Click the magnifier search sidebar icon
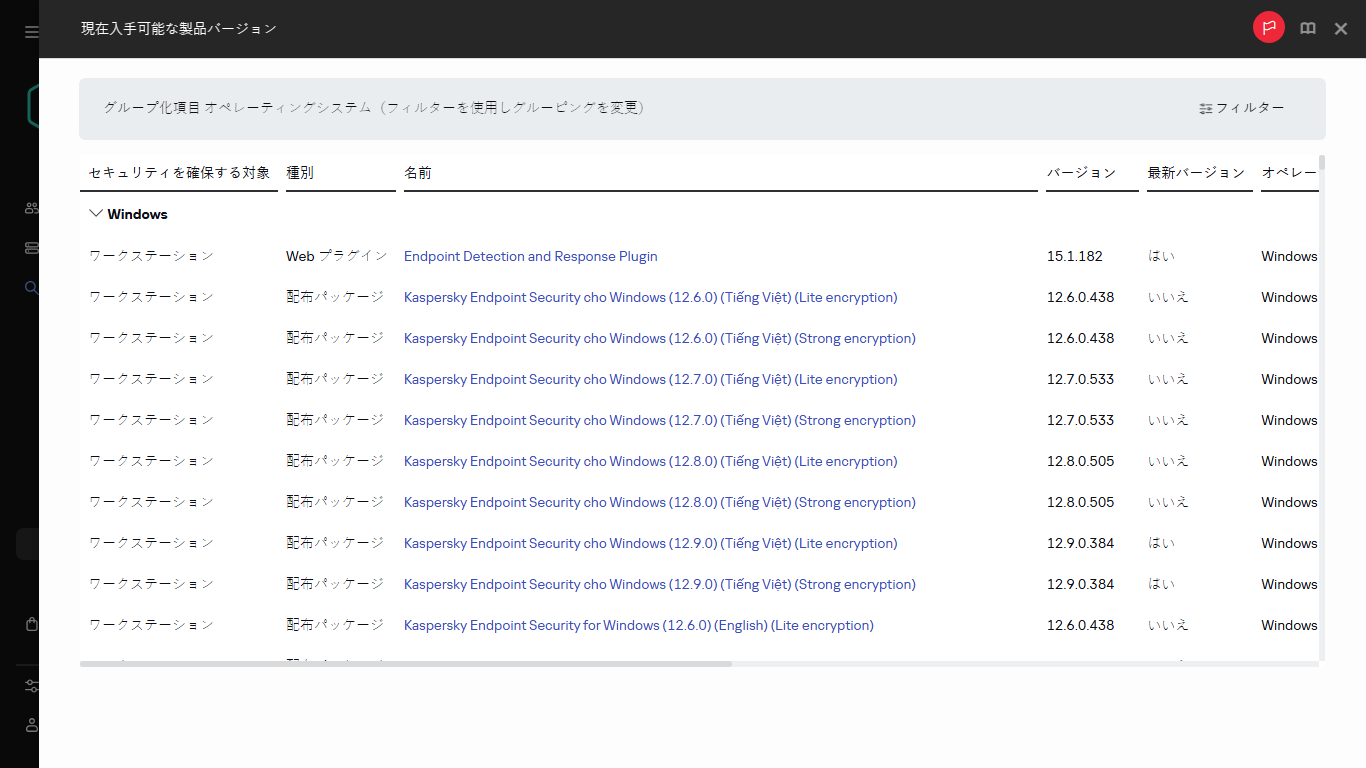 pyautogui.click(x=32, y=288)
